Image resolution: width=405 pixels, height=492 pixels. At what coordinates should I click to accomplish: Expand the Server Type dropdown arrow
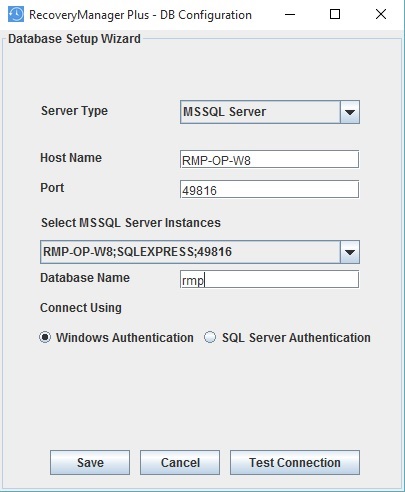350,112
